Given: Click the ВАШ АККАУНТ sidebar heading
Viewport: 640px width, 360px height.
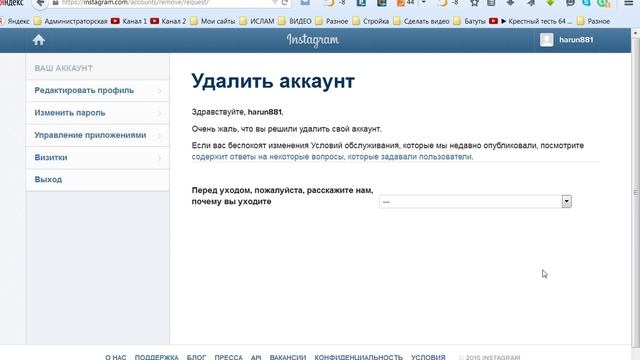Looking at the screenshot, I should click(64, 68).
